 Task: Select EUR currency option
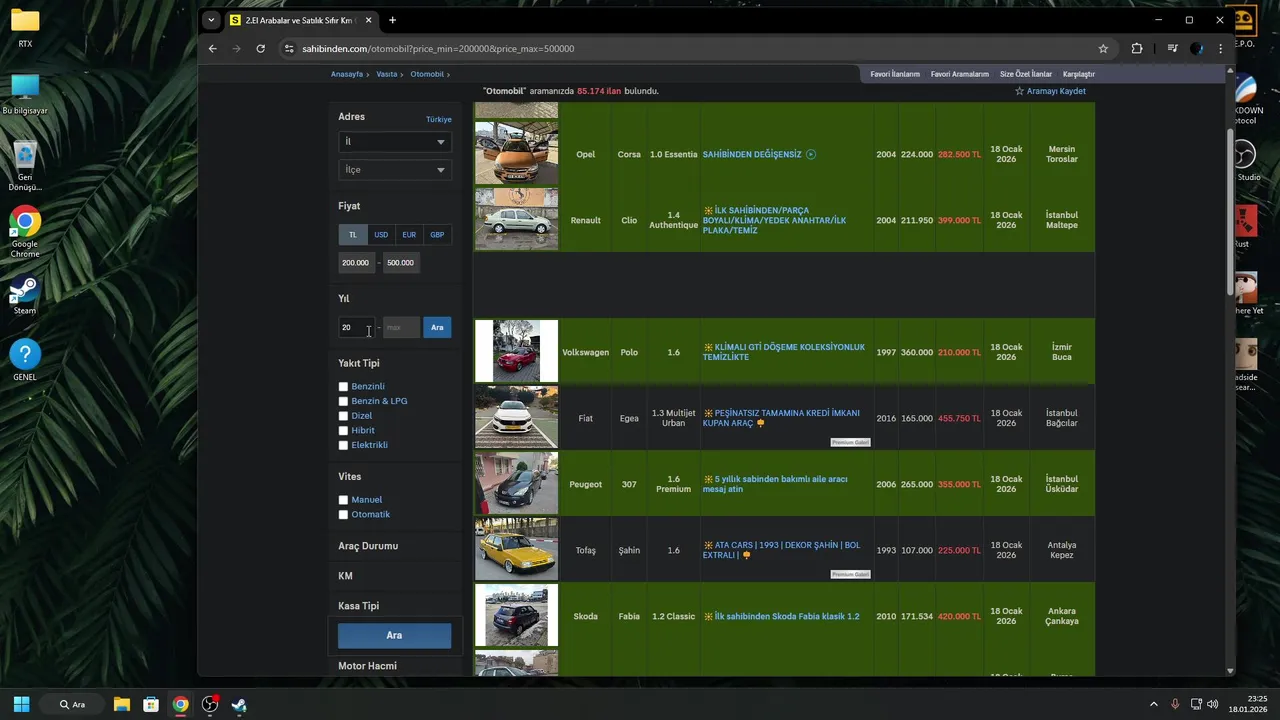[409, 234]
